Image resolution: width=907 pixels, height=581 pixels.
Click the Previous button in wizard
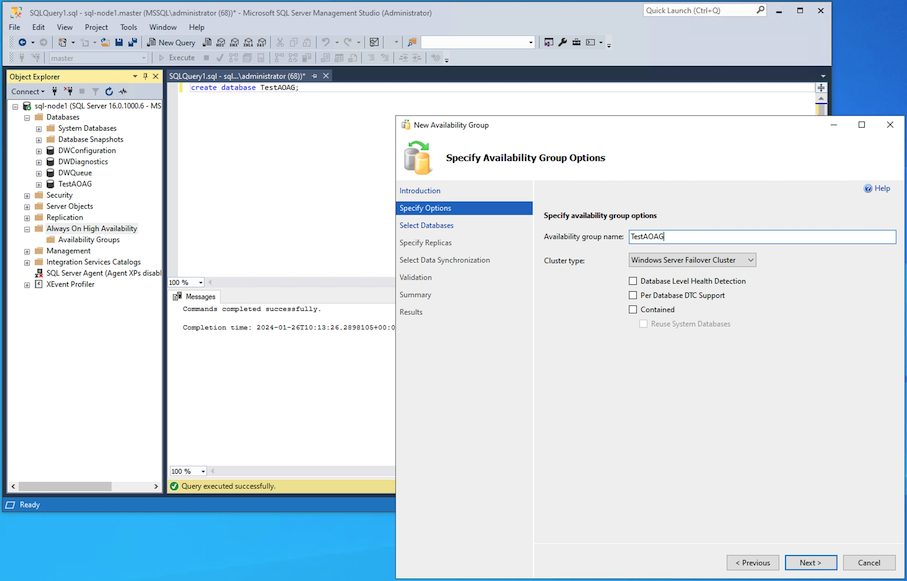tap(753, 562)
